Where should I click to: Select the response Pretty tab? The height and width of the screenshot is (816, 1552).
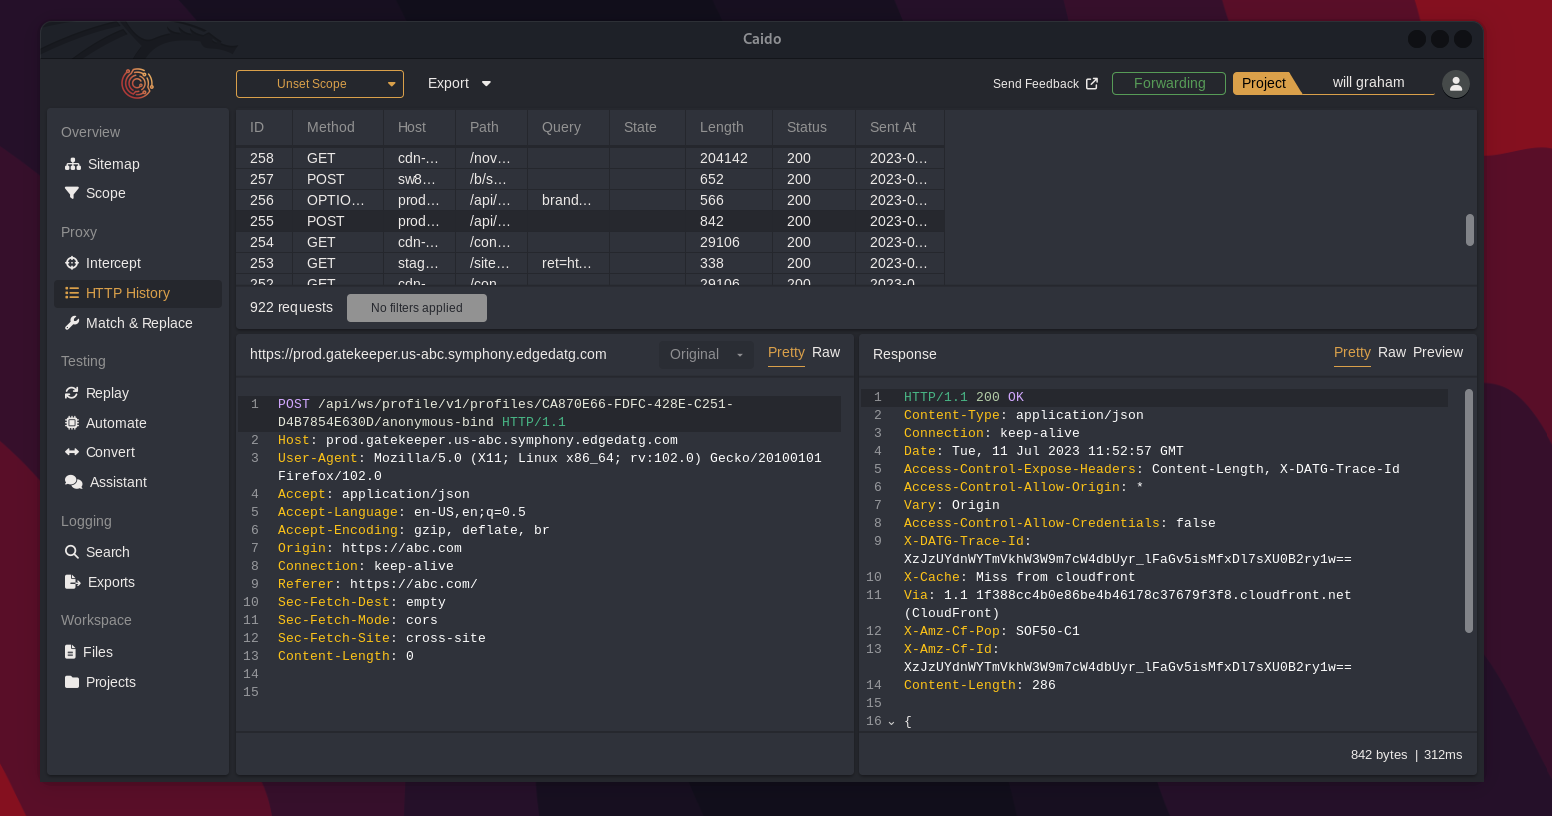[x=1352, y=353]
